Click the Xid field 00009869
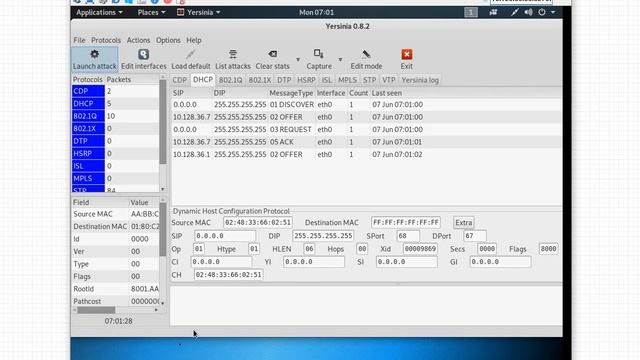Viewport: 640px width, 360px height. click(x=420, y=249)
